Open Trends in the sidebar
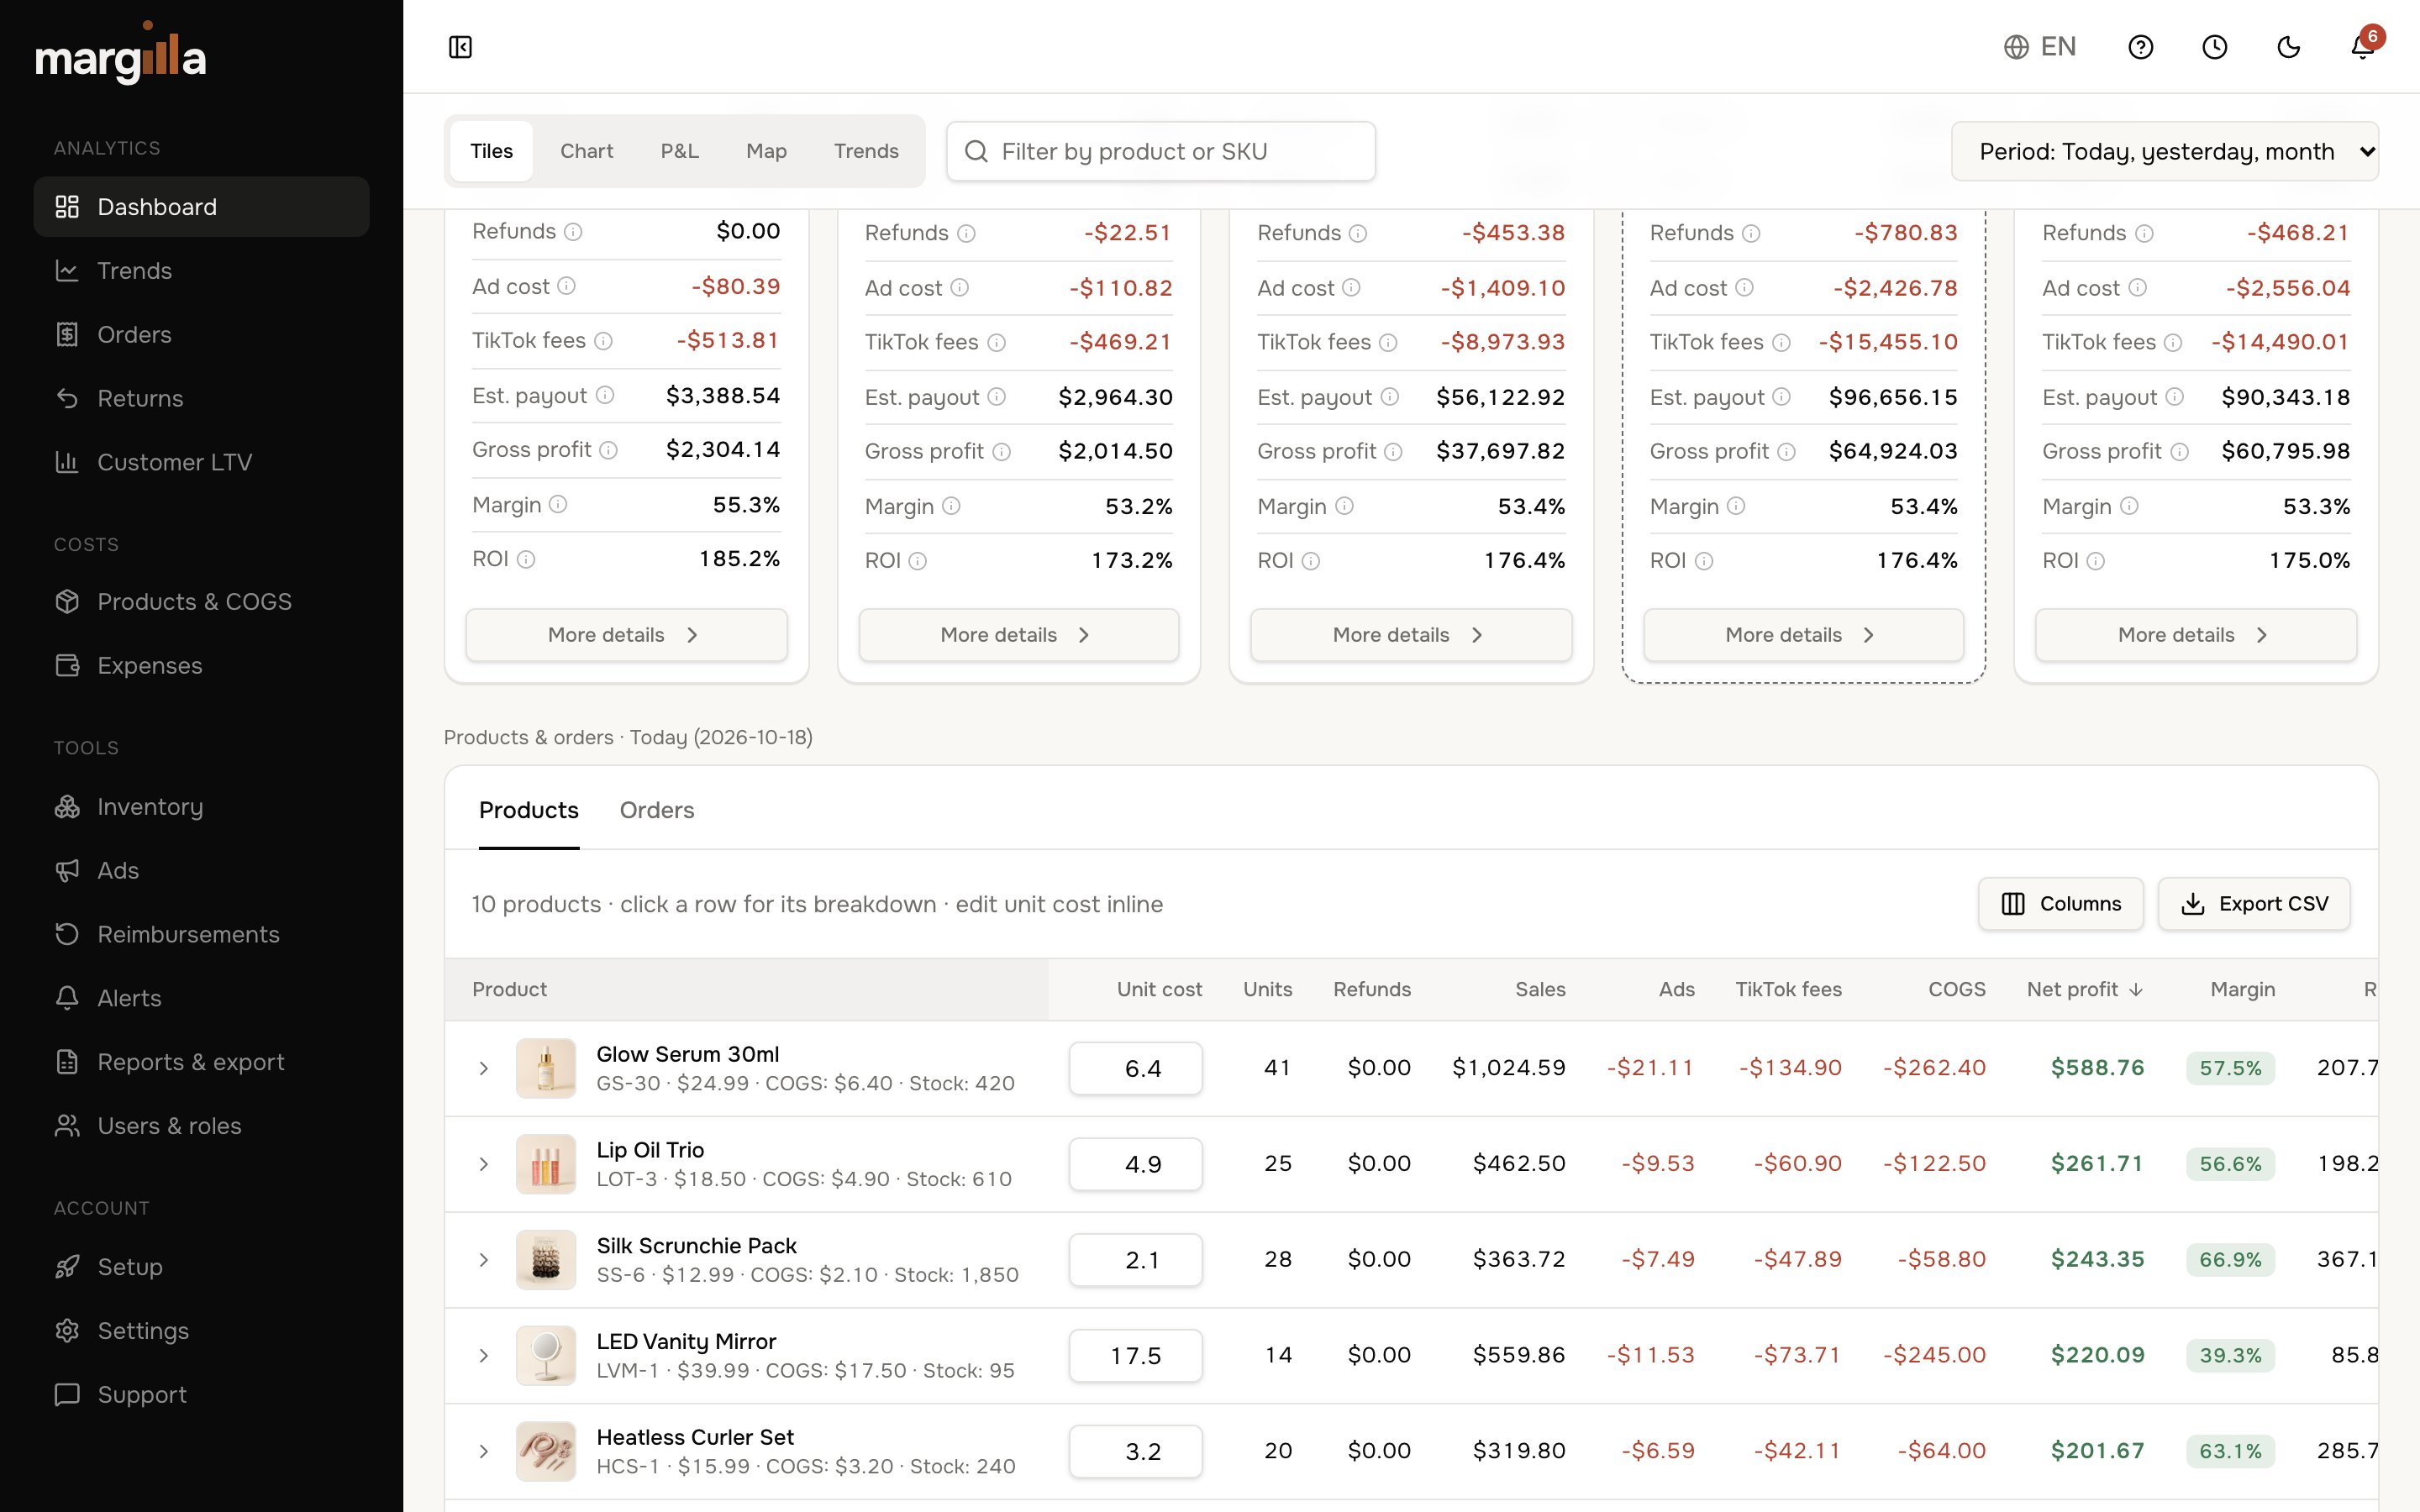 point(201,271)
